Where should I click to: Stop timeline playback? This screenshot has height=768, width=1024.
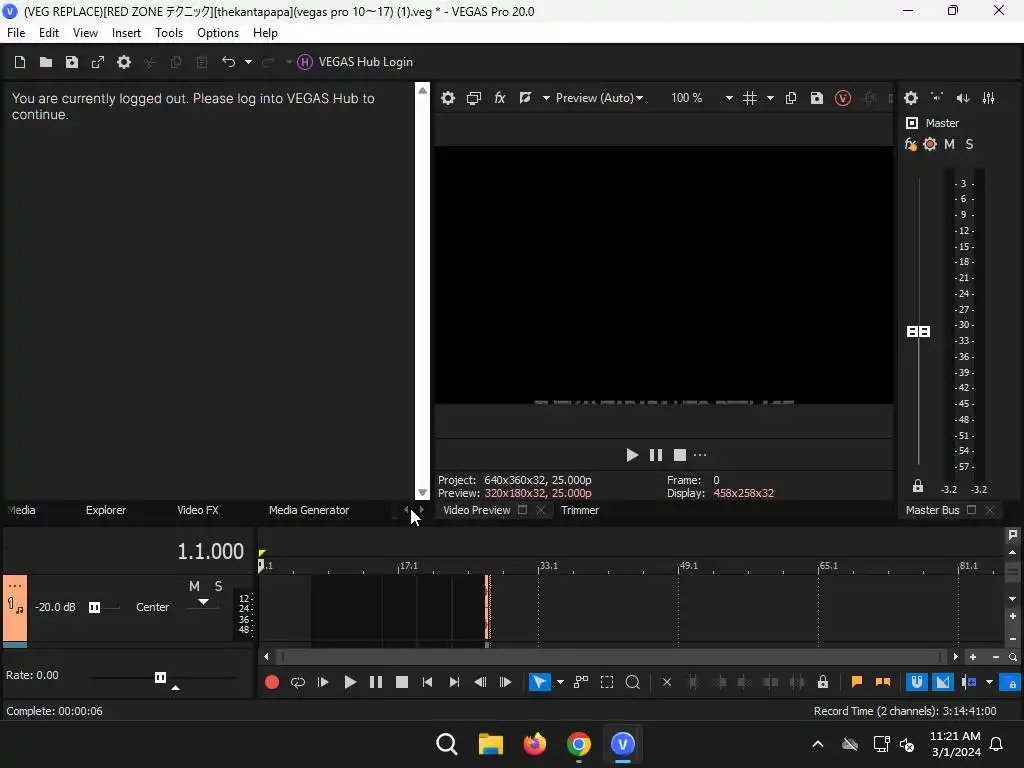[x=402, y=682]
